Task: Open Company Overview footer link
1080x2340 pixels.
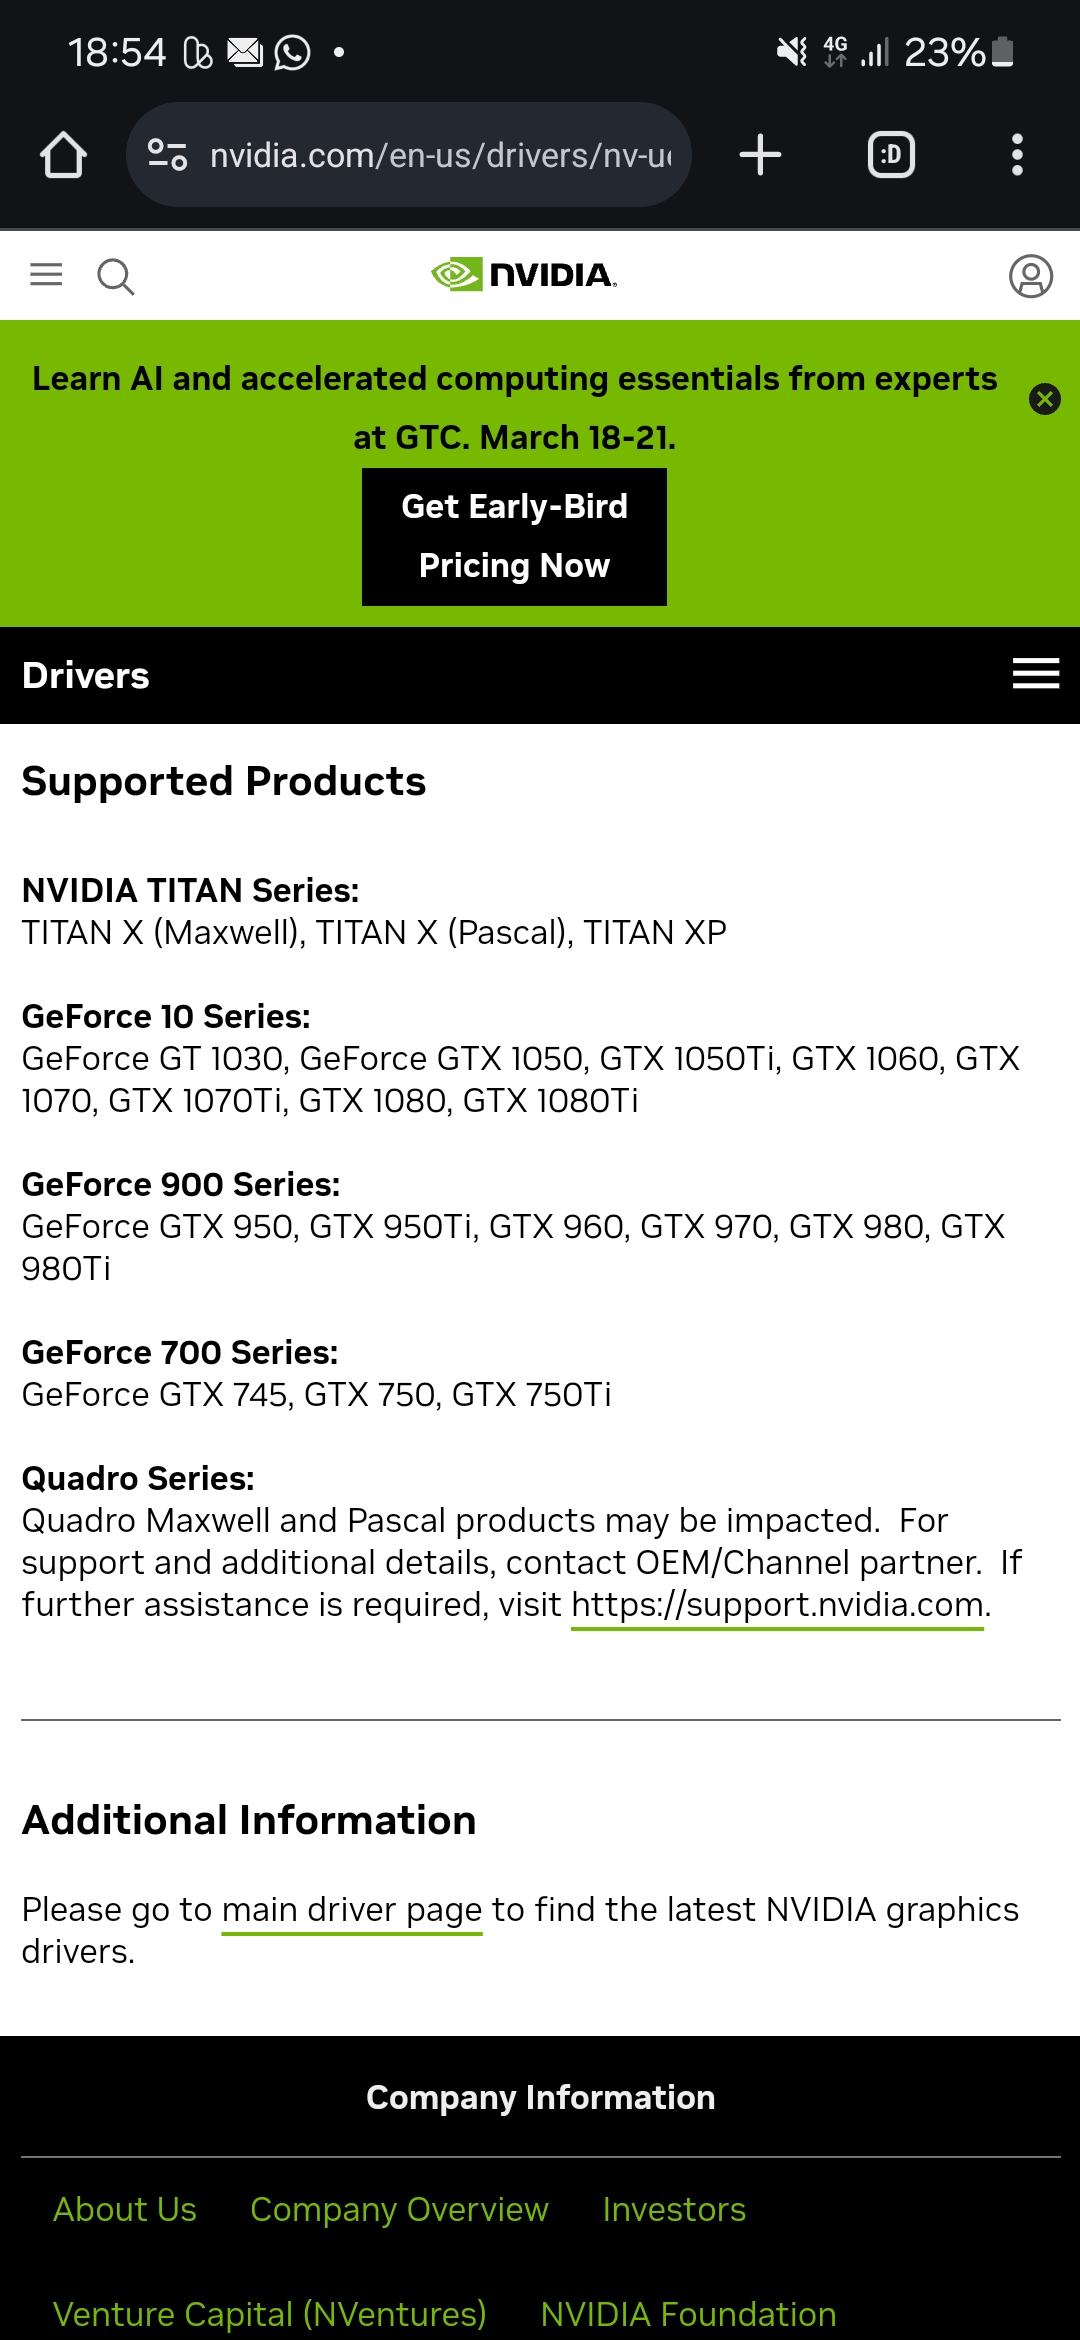Action: (x=399, y=2209)
